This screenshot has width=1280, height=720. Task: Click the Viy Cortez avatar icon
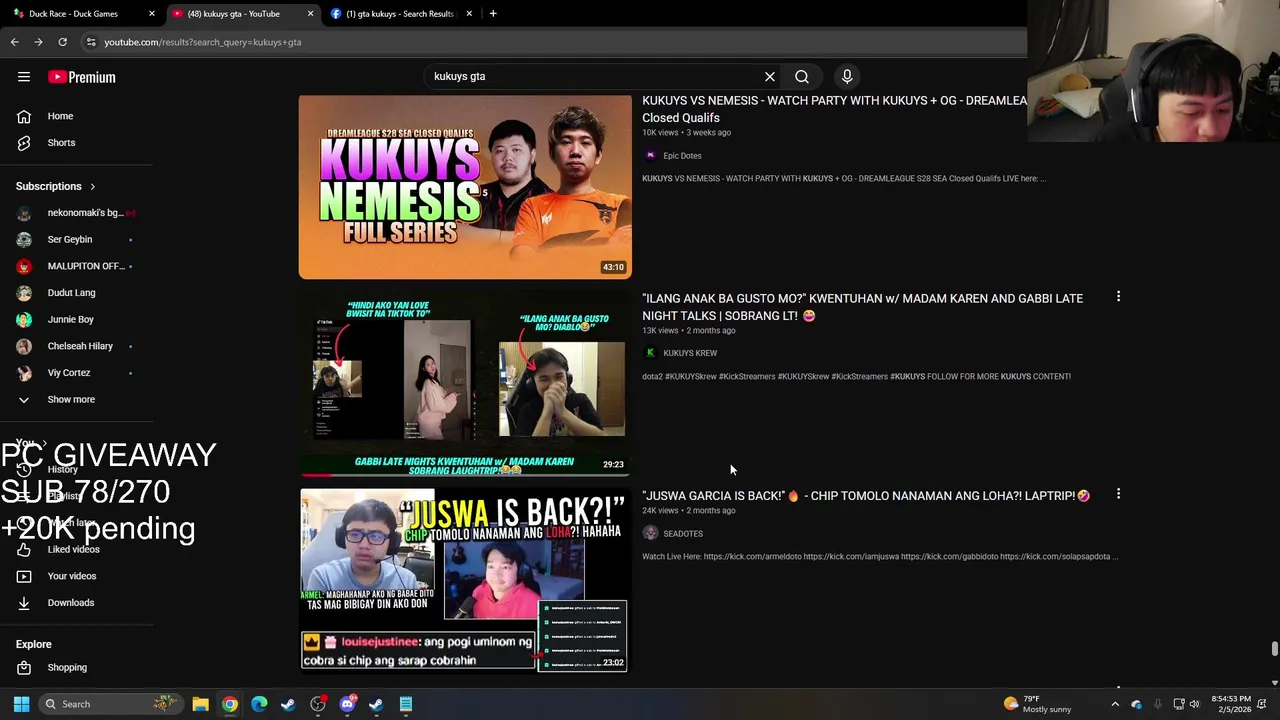click(x=24, y=372)
